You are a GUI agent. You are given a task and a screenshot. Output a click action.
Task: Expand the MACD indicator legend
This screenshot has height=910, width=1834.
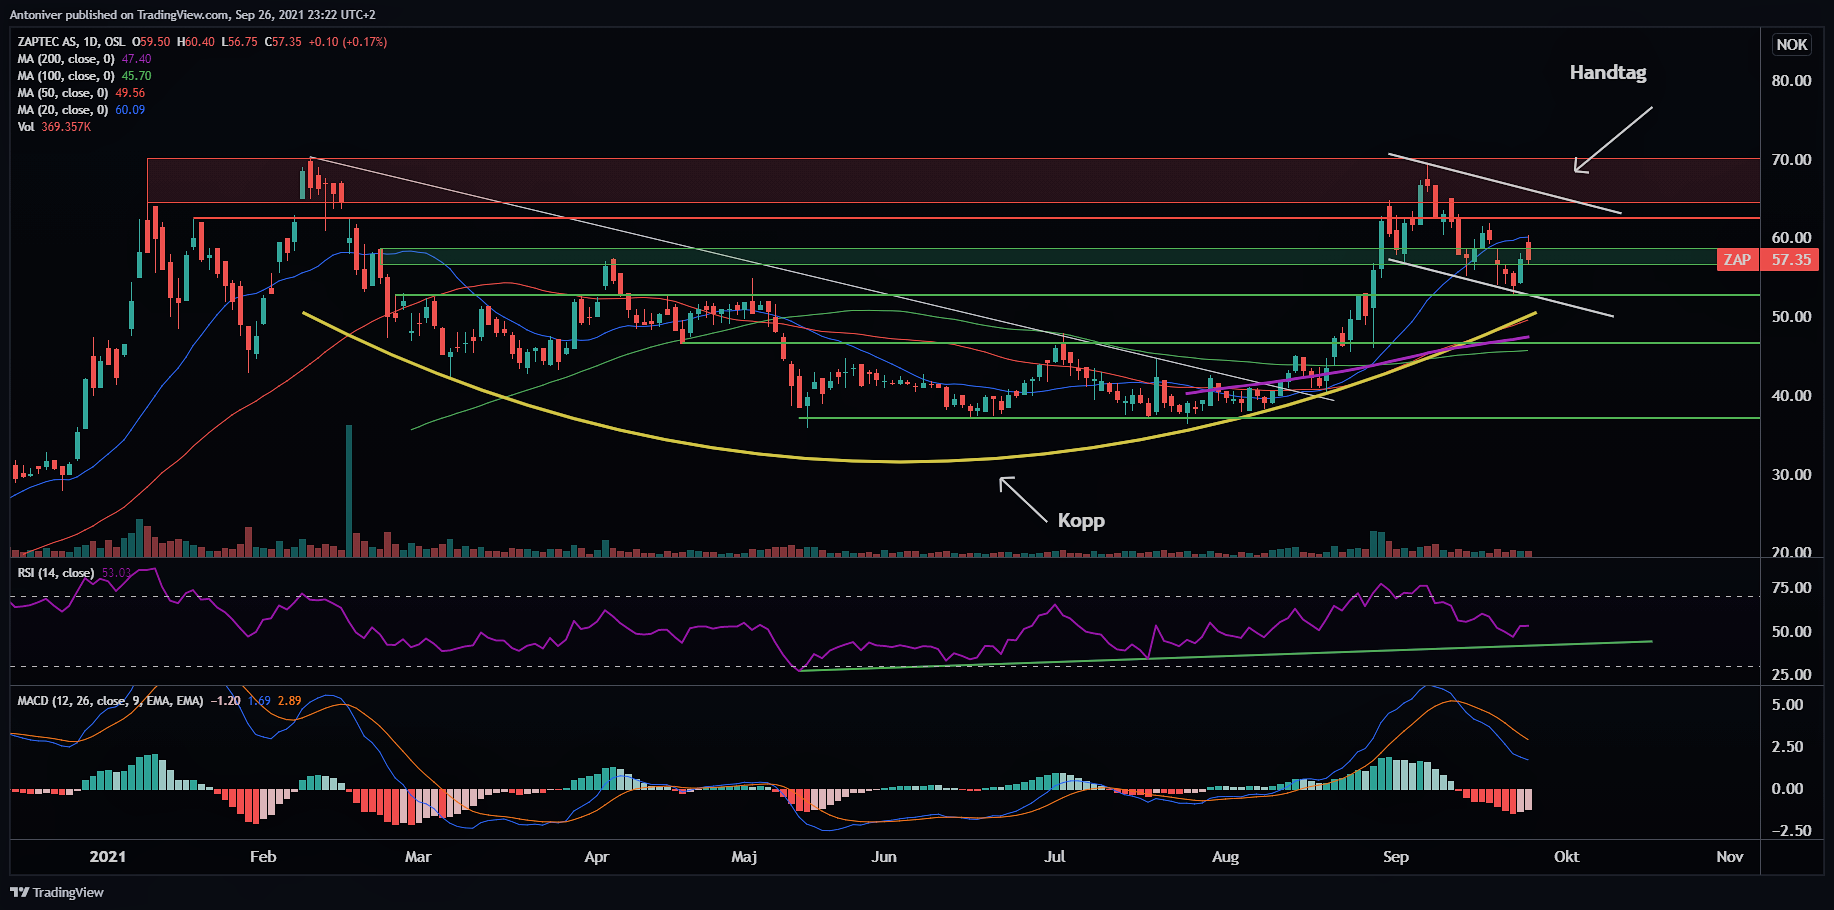pyautogui.click(x=110, y=701)
